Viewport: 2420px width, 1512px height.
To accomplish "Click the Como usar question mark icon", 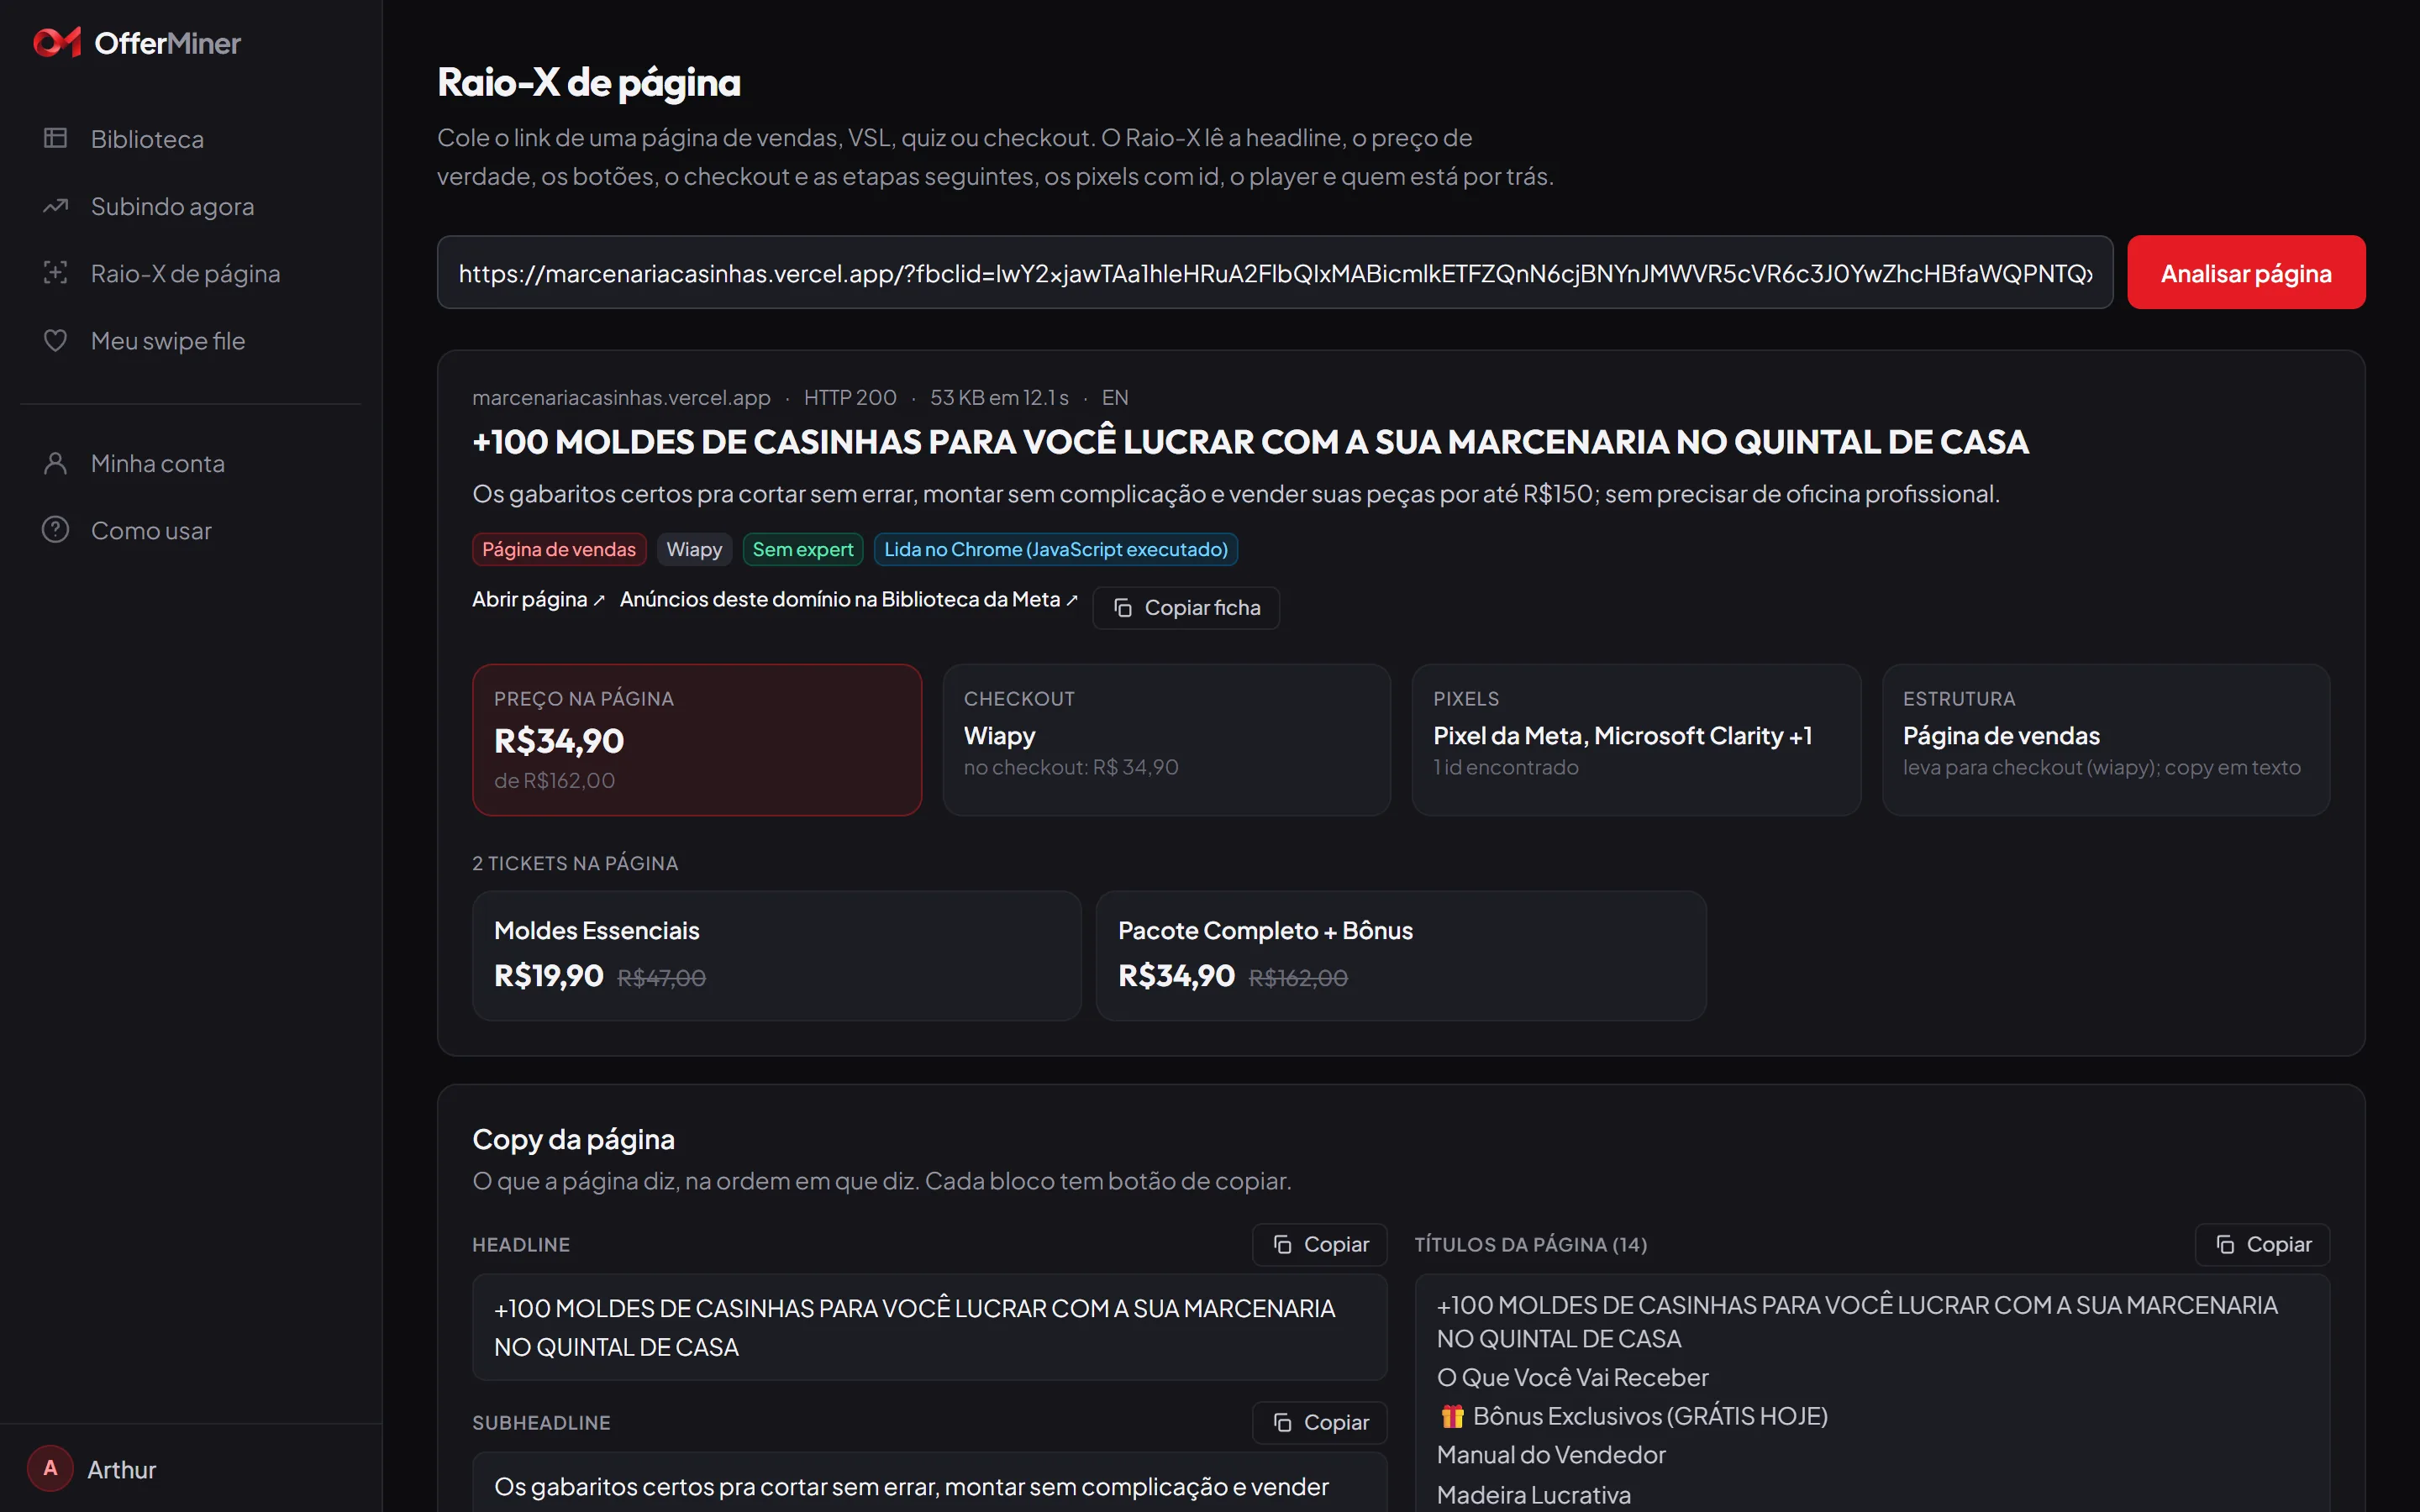I will [55, 530].
